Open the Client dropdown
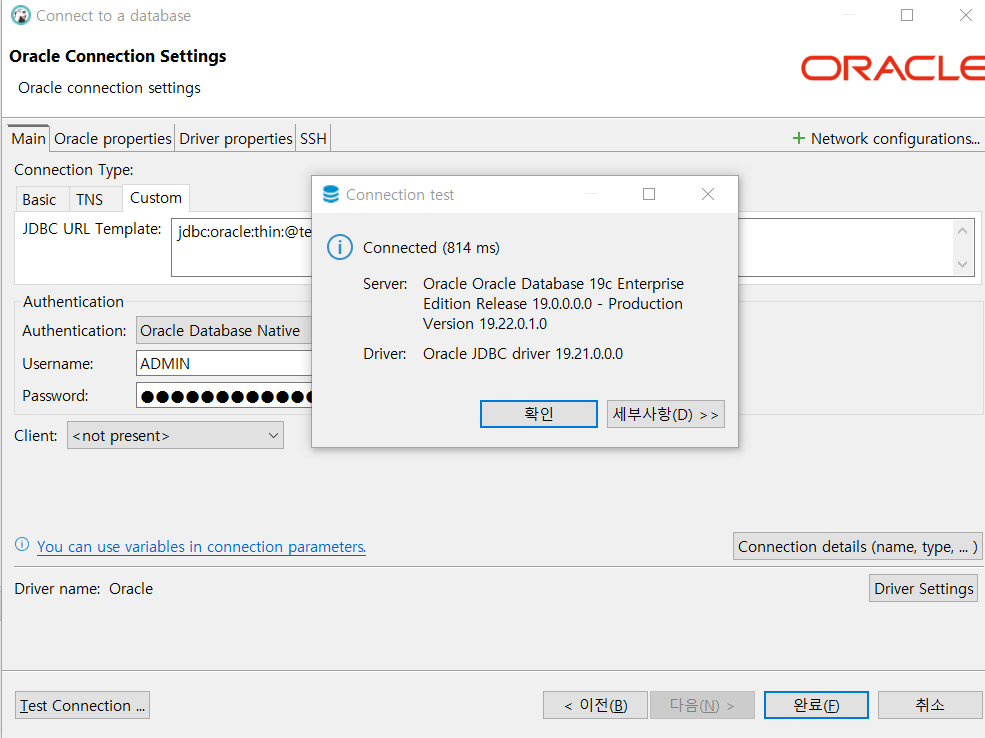 point(175,435)
